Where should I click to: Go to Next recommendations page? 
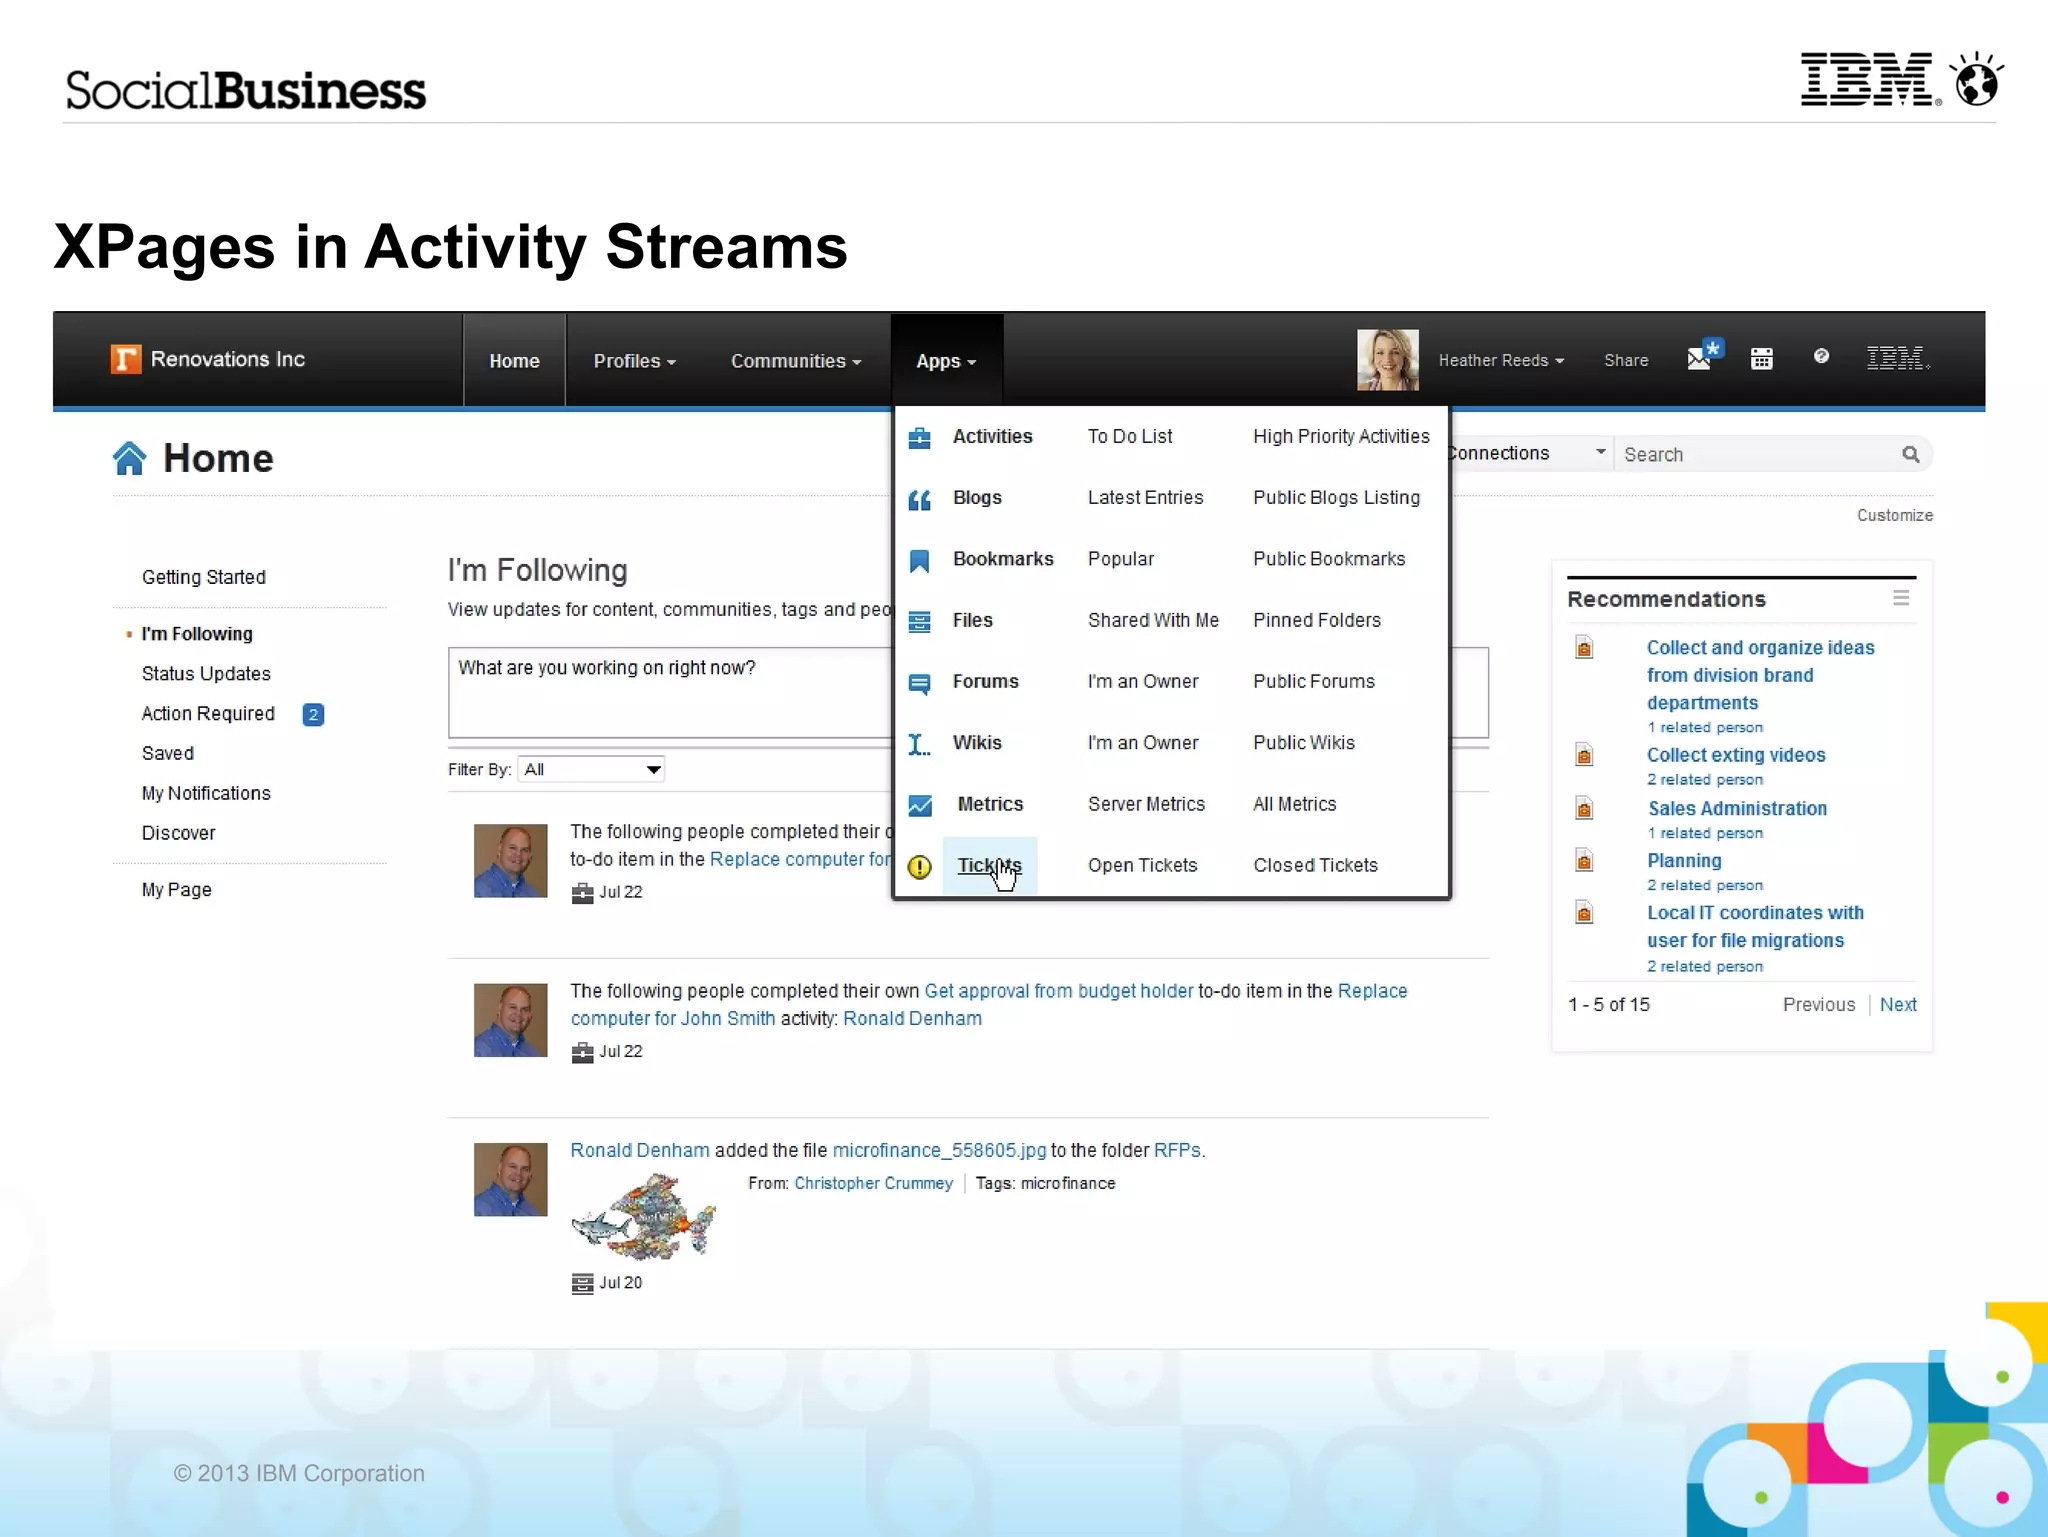1897,1004
